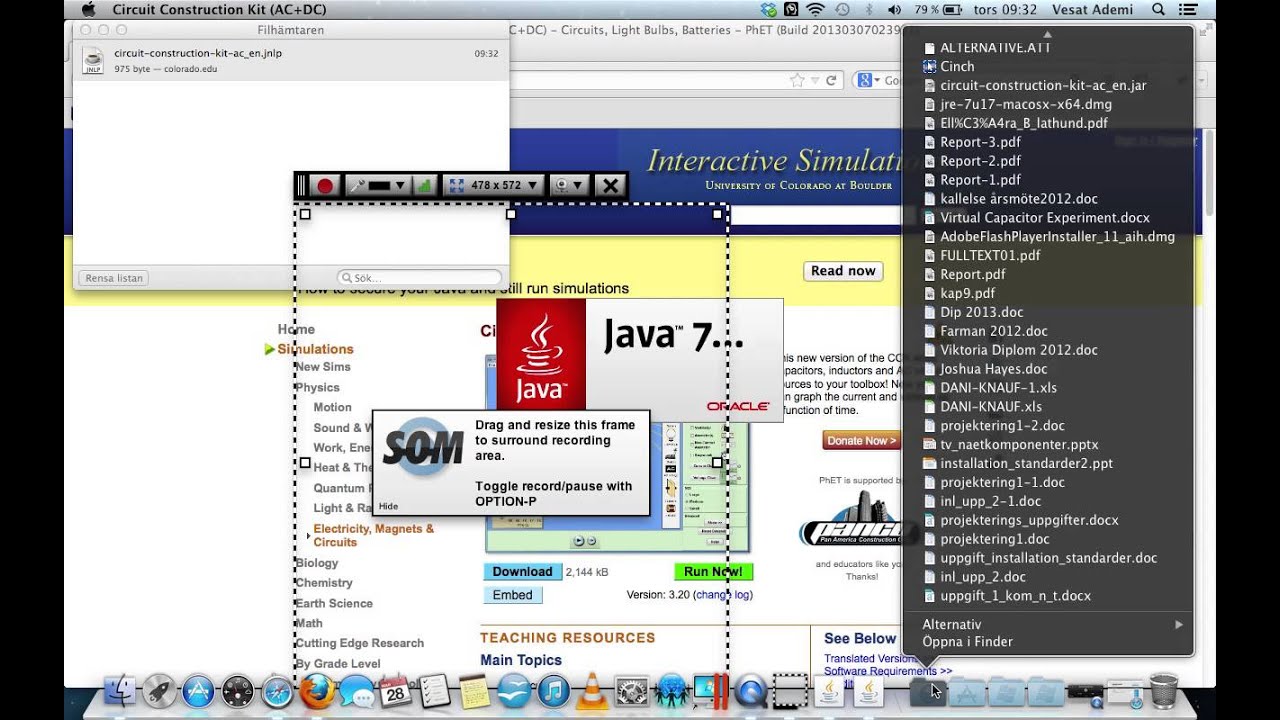Open QuickTime Player from the Dock
The height and width of the screenshot is (720, 1280).
(750, 691)
